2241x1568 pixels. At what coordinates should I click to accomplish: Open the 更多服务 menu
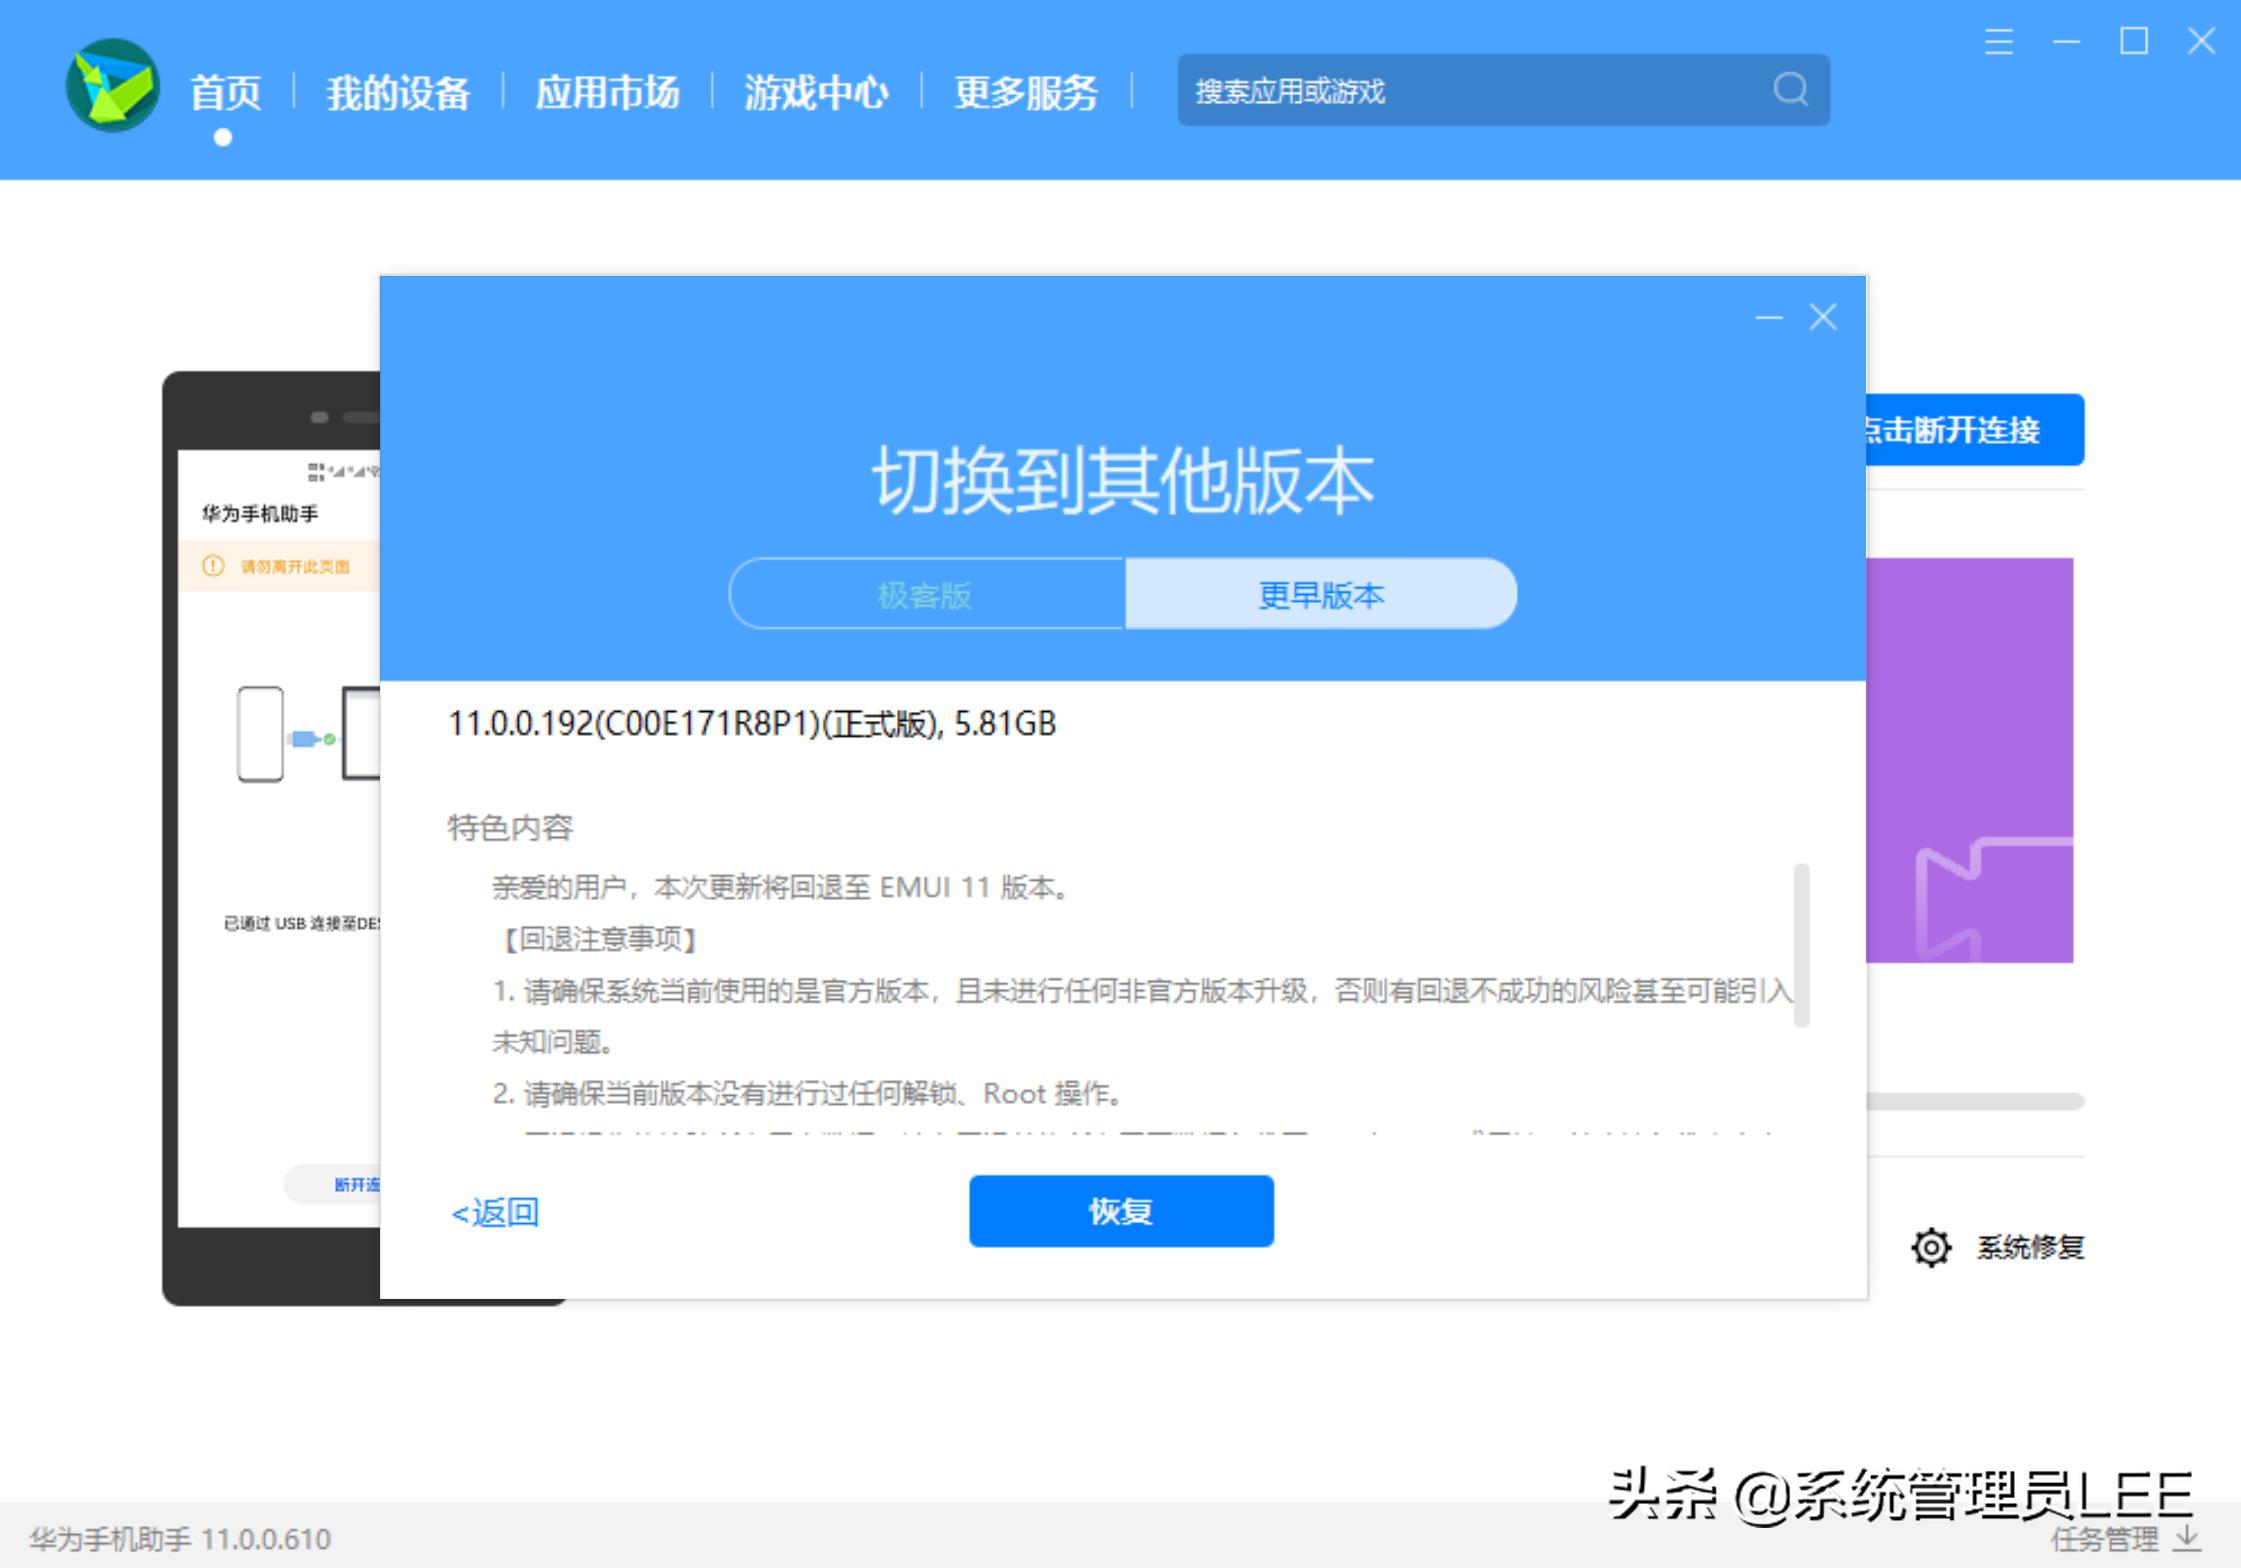point(1025,93)
